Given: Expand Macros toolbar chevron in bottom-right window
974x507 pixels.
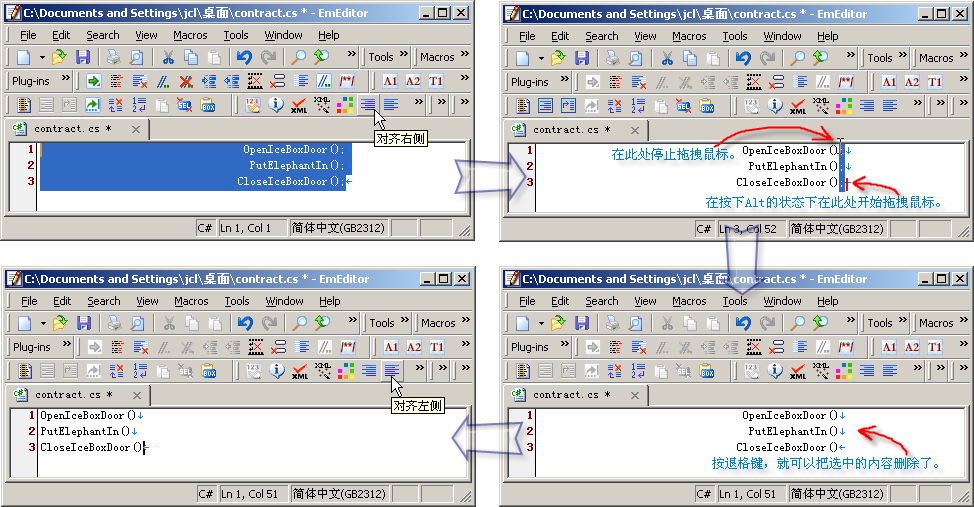Looking at the screenshot, I should [x=963, y=321].
